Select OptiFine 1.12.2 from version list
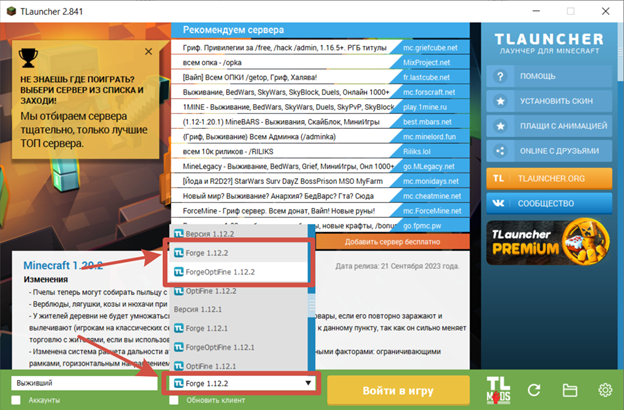The height and width of the screenshot is (410, 624). pos(238,291)
